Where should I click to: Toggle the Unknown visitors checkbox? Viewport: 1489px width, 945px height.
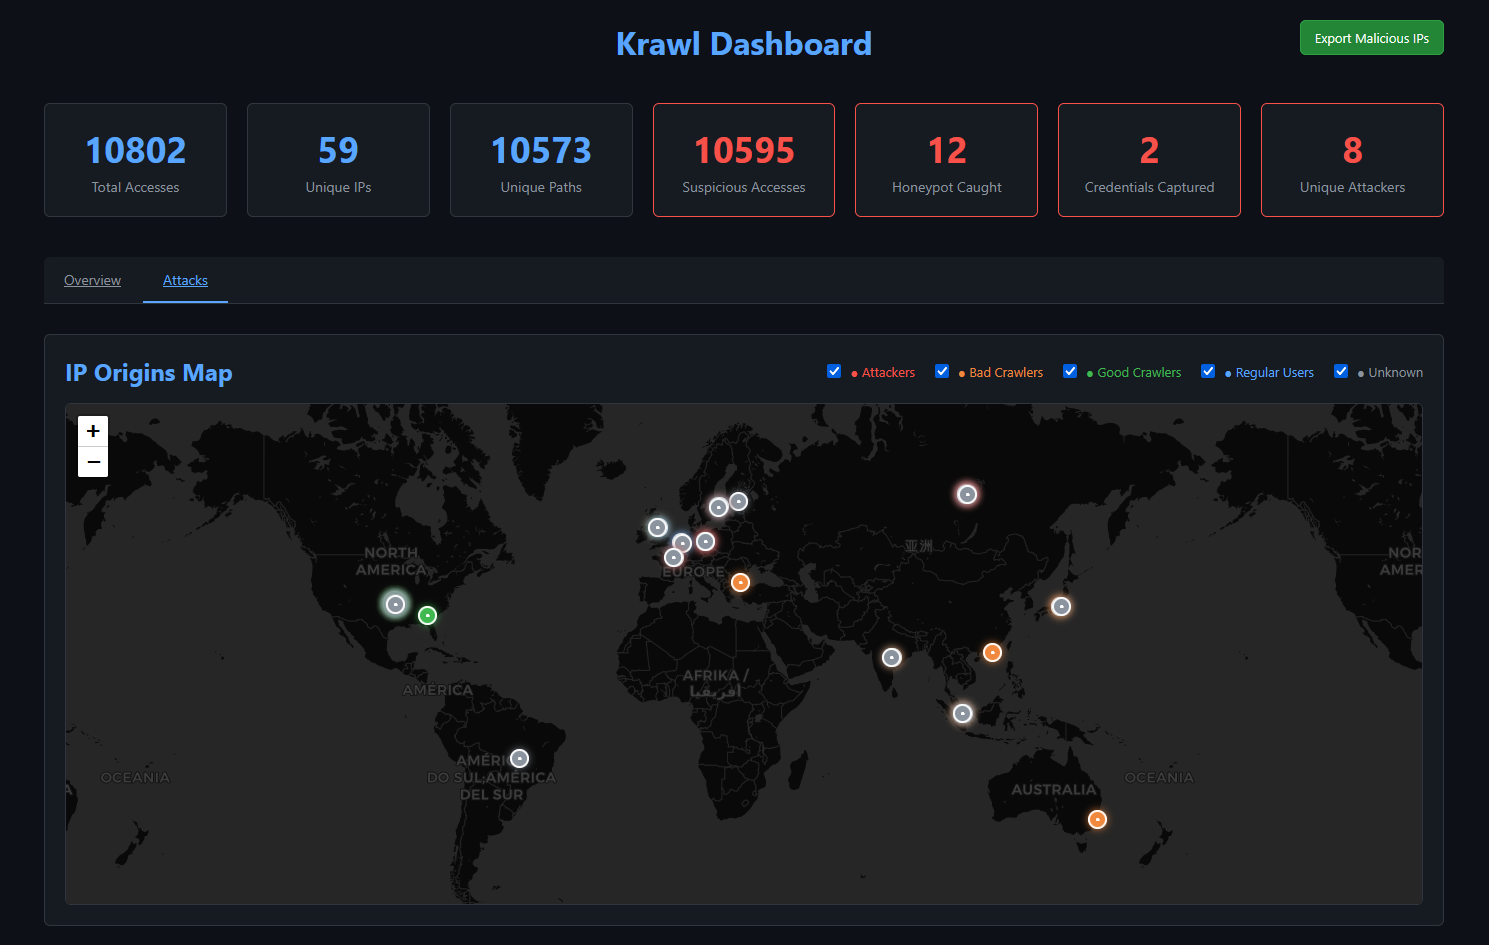[x=1341, y=371]
